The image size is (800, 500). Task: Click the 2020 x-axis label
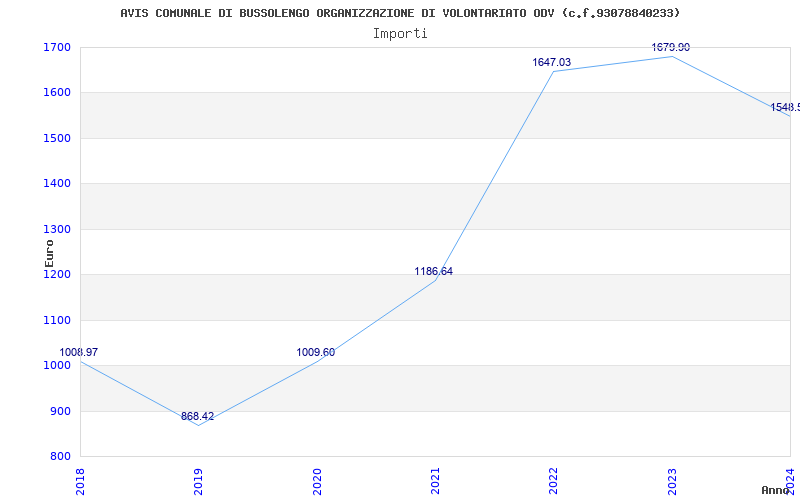[x=317, y=481]
